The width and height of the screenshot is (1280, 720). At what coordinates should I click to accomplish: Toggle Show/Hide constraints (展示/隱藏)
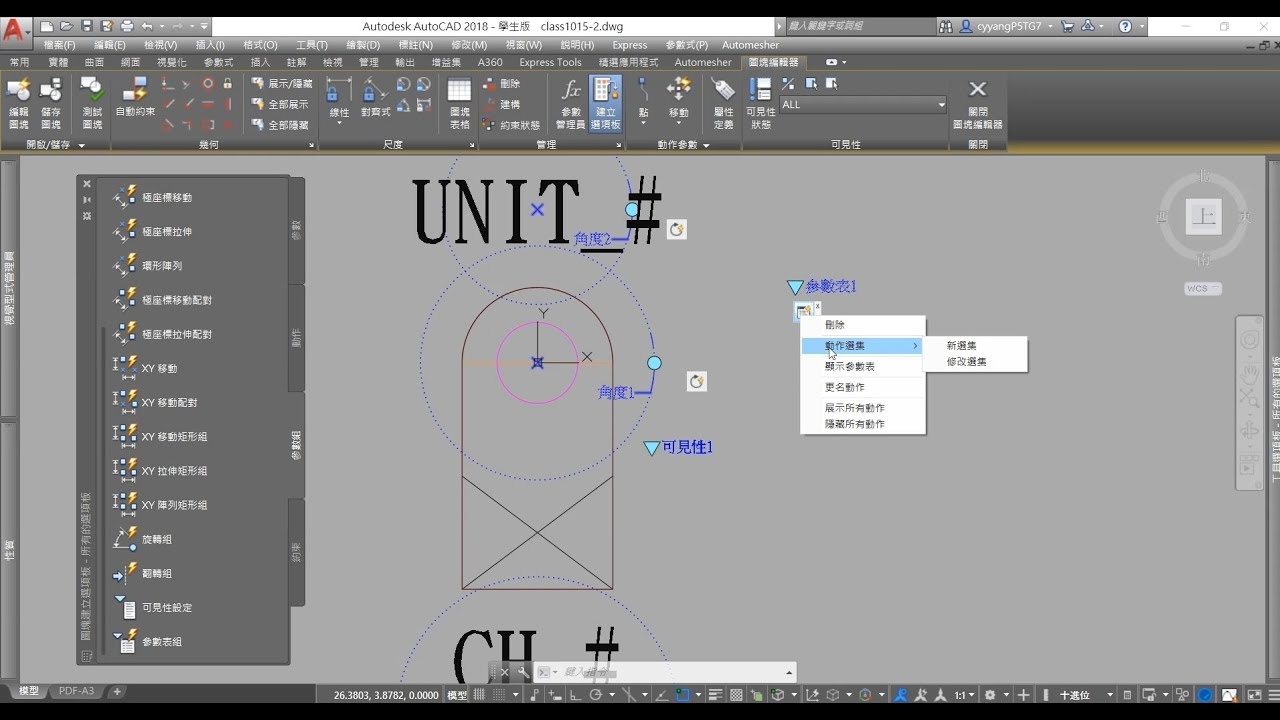tap(282, 83)
